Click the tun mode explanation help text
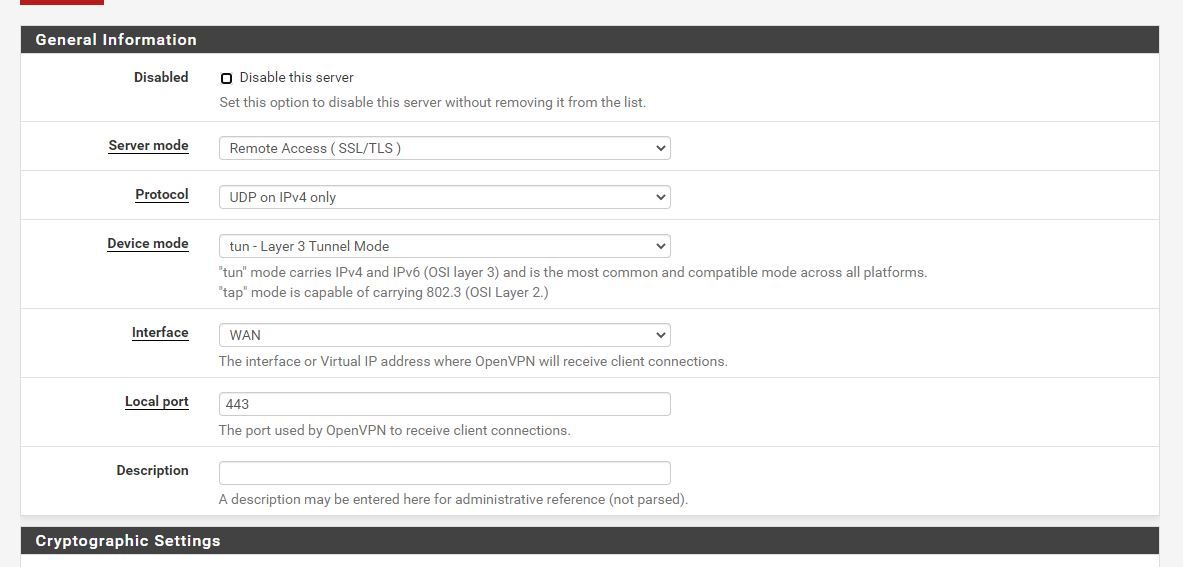This screenshot has width=1183, height=567. (x=572, y=272)
